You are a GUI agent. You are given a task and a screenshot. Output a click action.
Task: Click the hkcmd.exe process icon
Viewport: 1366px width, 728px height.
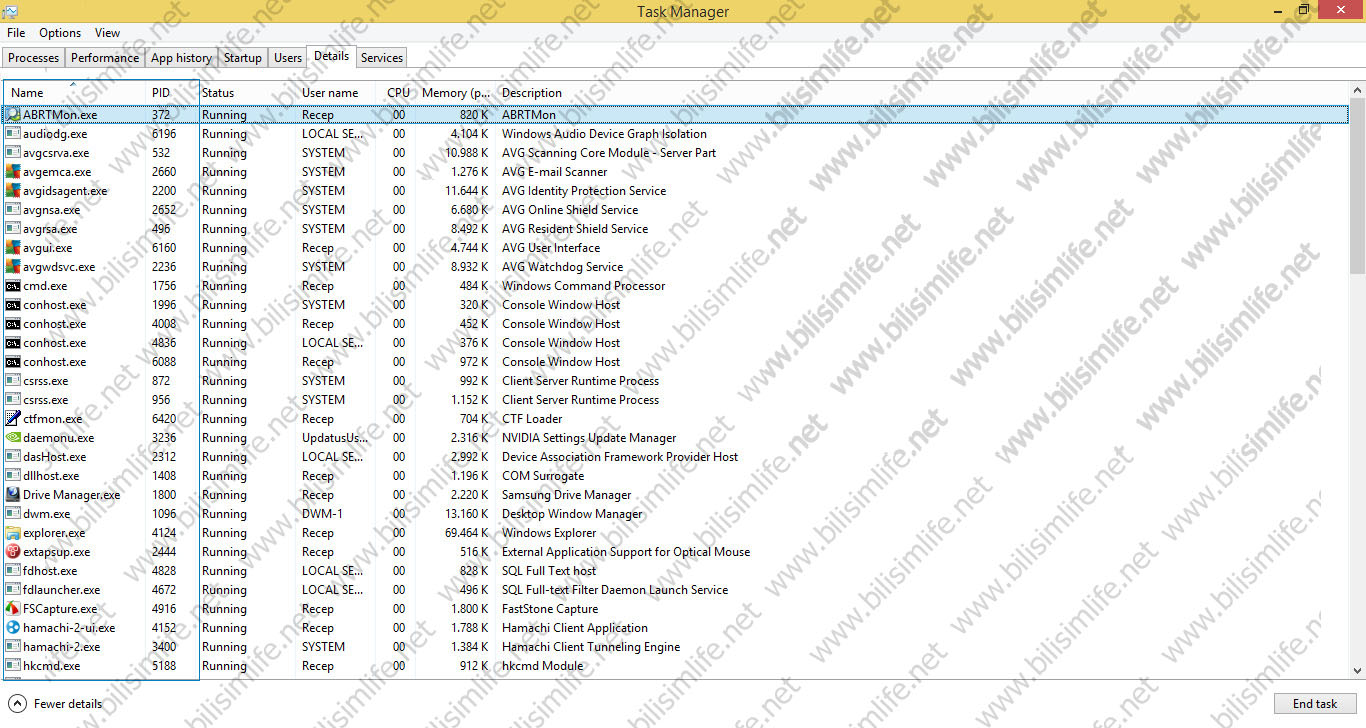tap(13, 666)
